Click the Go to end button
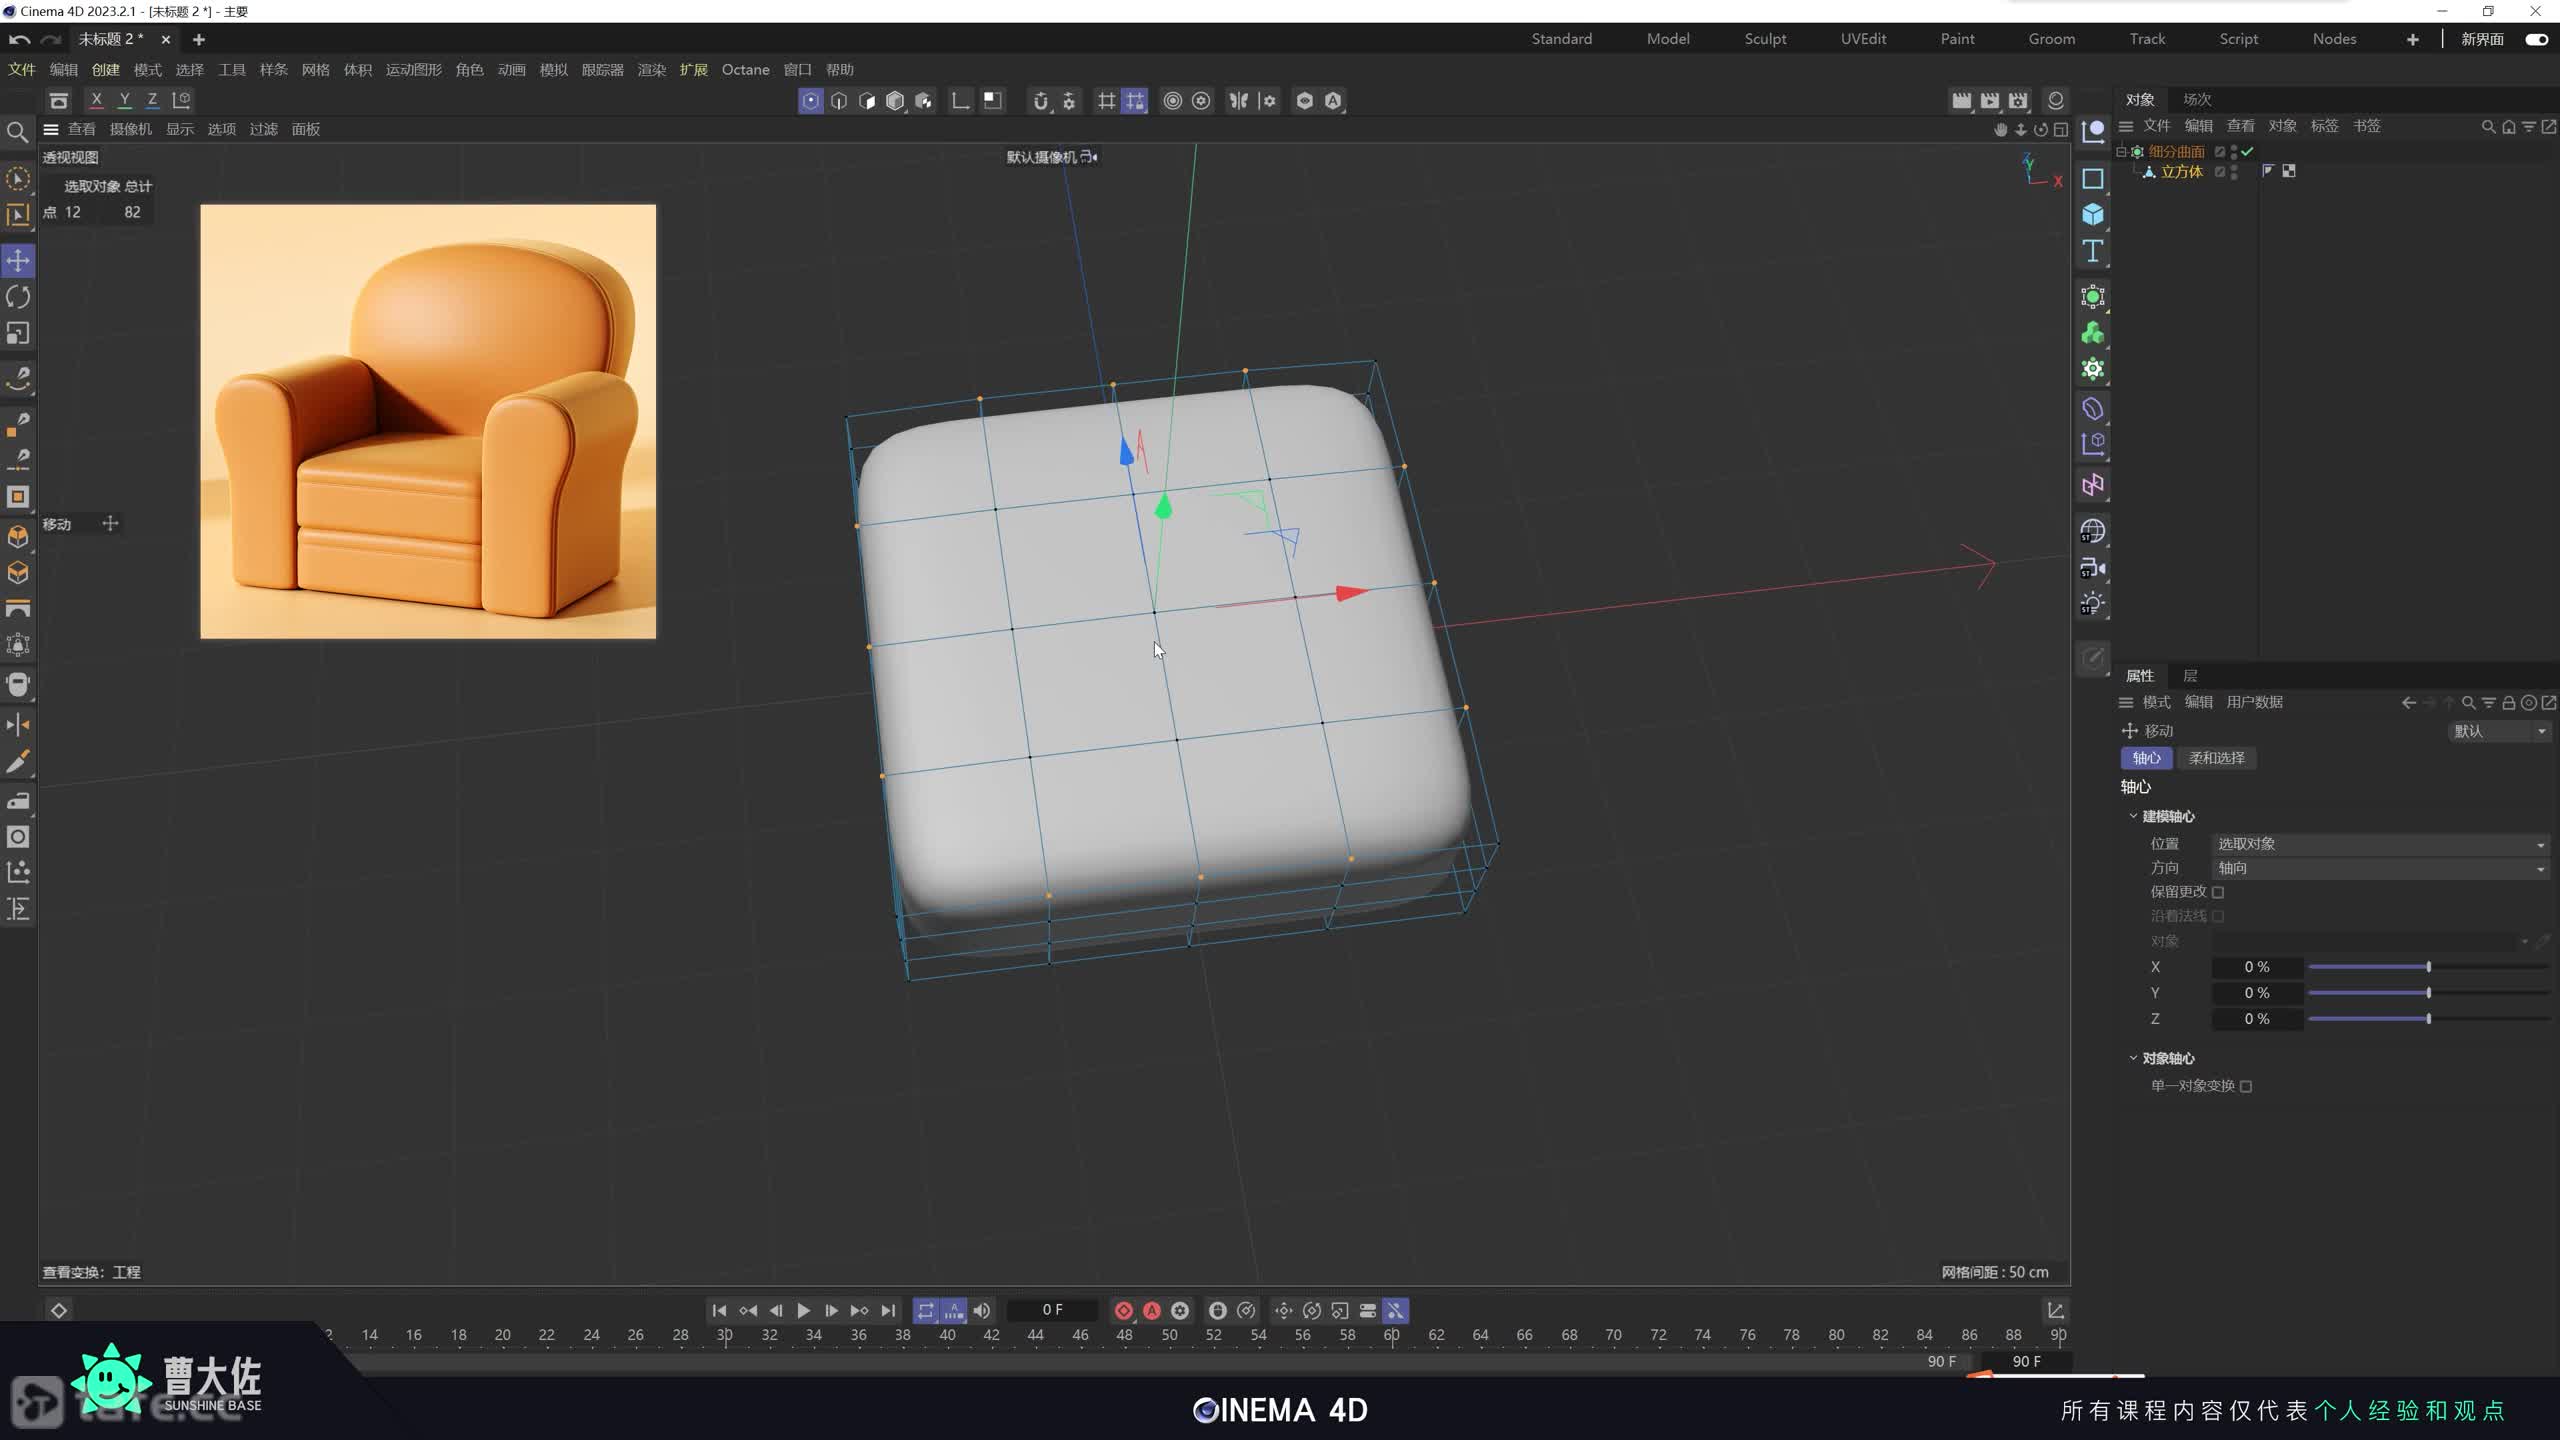2560x1440 pixels. (888, 1310)
